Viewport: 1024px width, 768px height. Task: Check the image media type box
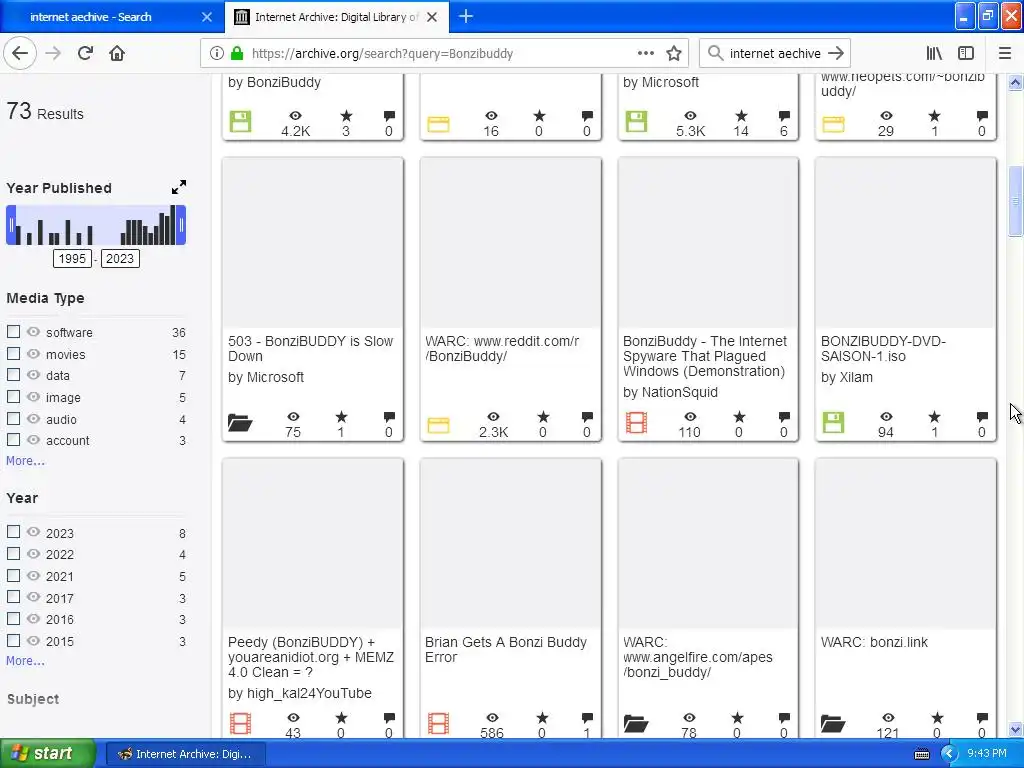13,396
